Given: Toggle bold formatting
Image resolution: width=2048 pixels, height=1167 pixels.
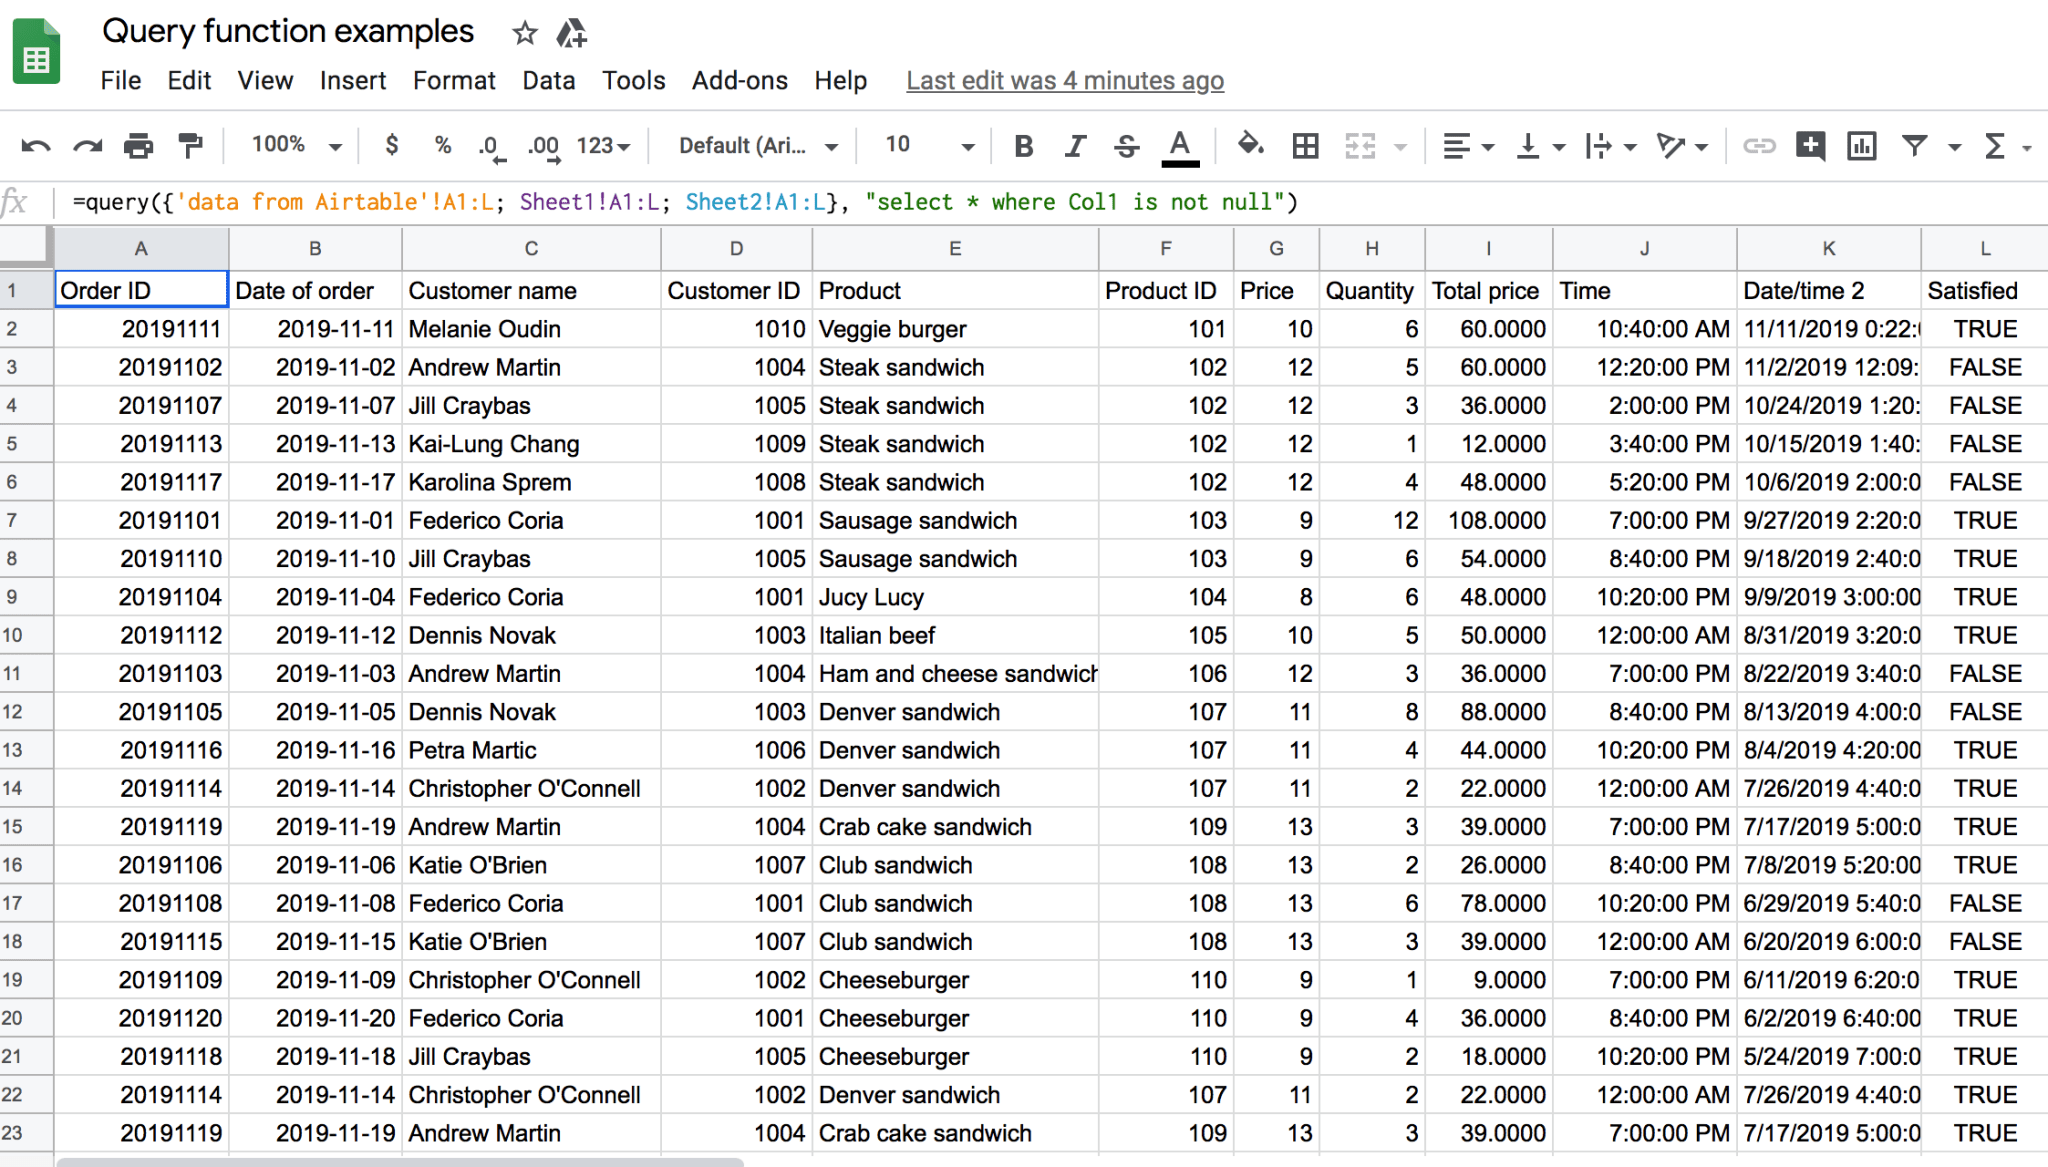Looking at the screenshot, I should (x=1023, y=146).
